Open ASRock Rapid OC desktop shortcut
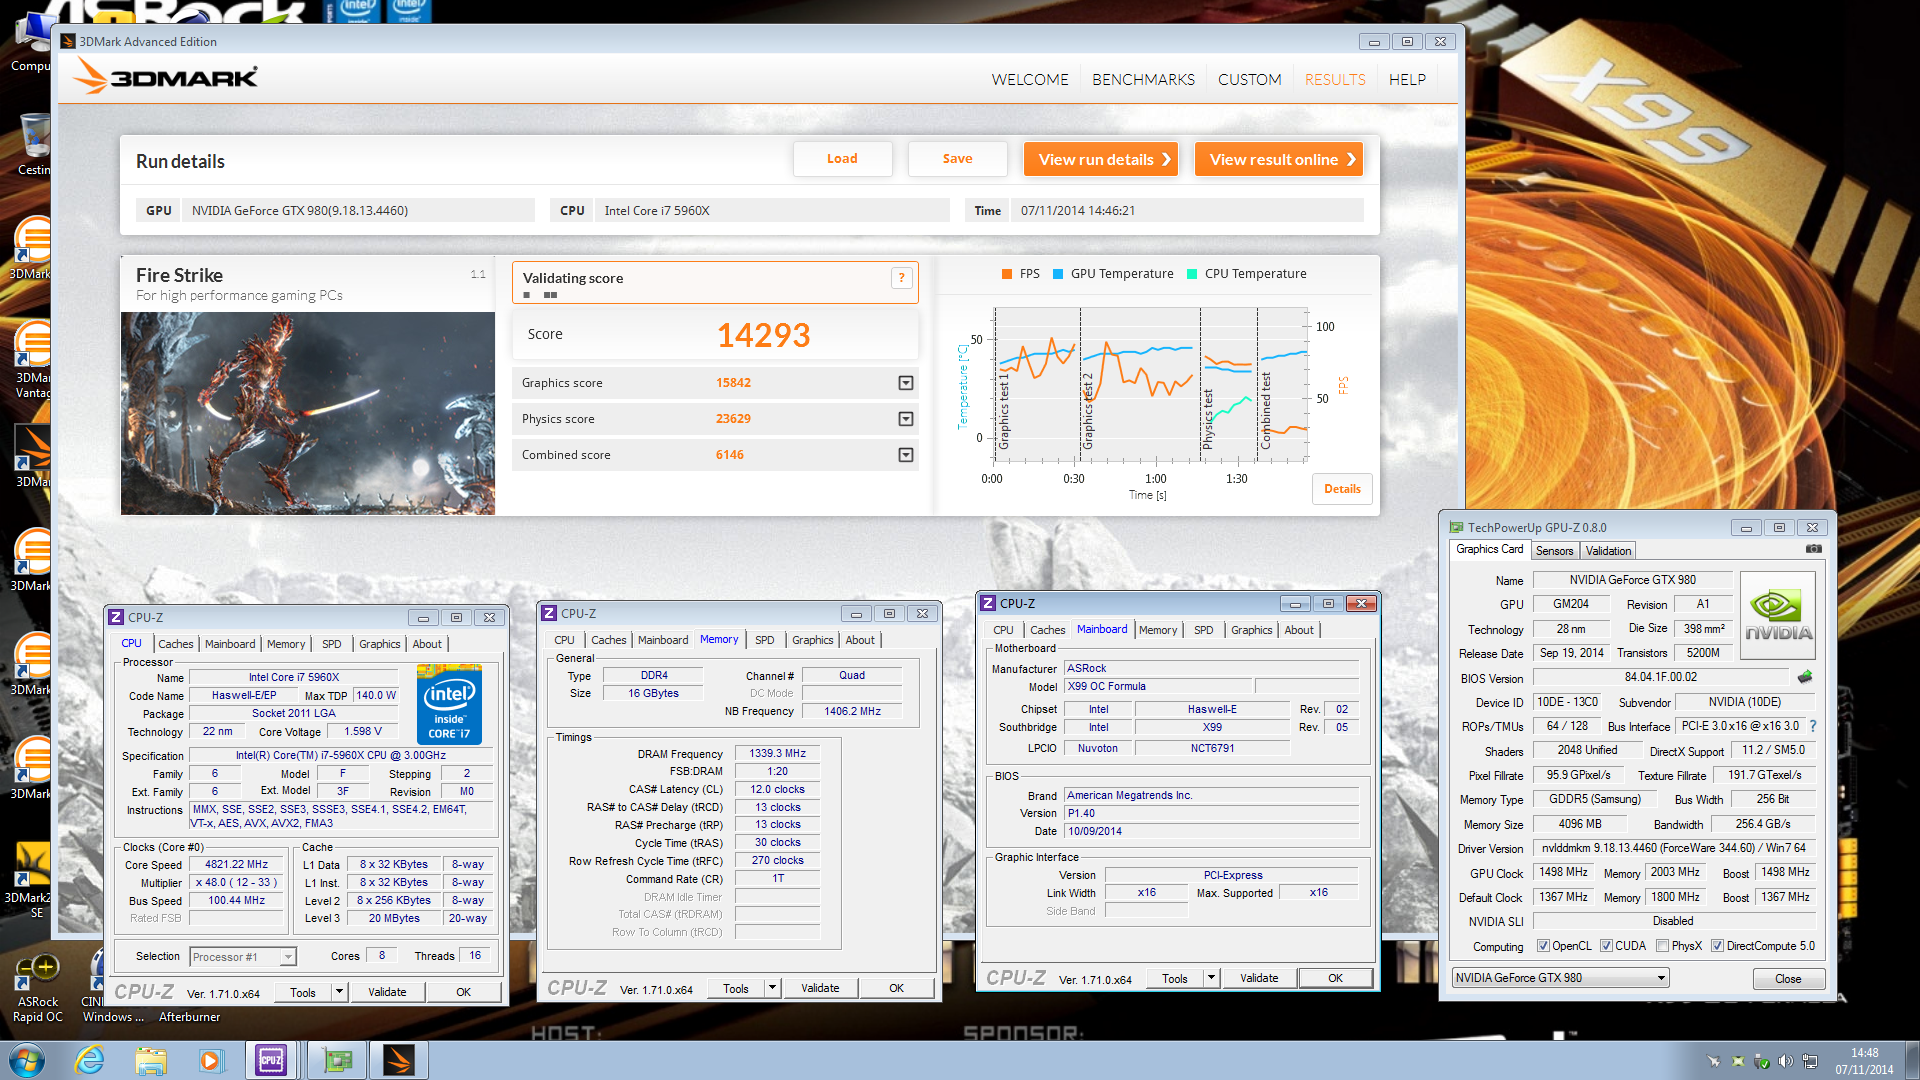This screenshot has height=1080, width=1920. pos(38,988)
